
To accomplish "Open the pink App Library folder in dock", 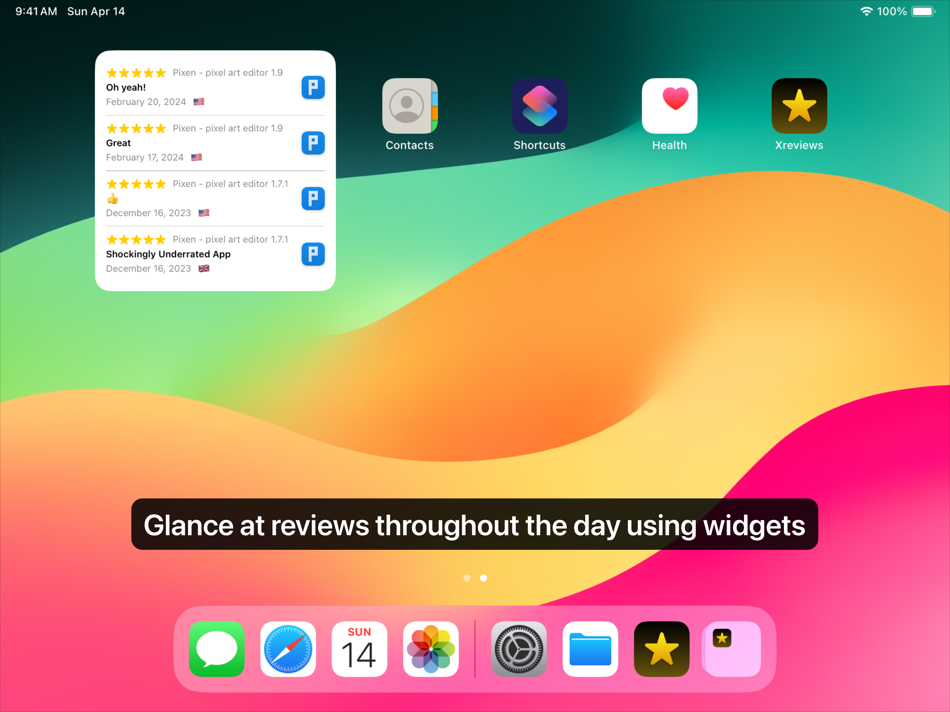I will click(731, 649).
